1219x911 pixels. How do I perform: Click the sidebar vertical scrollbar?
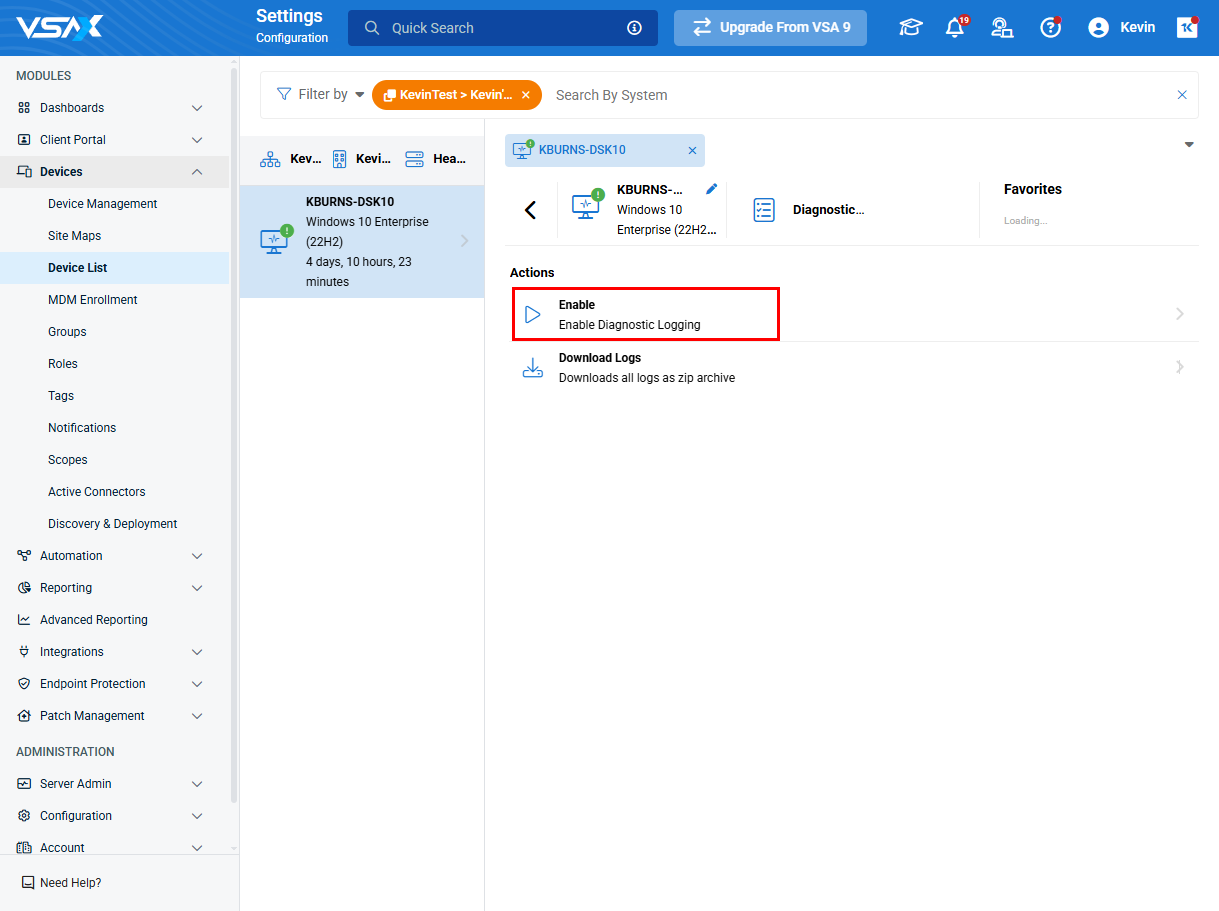[234, 435]
